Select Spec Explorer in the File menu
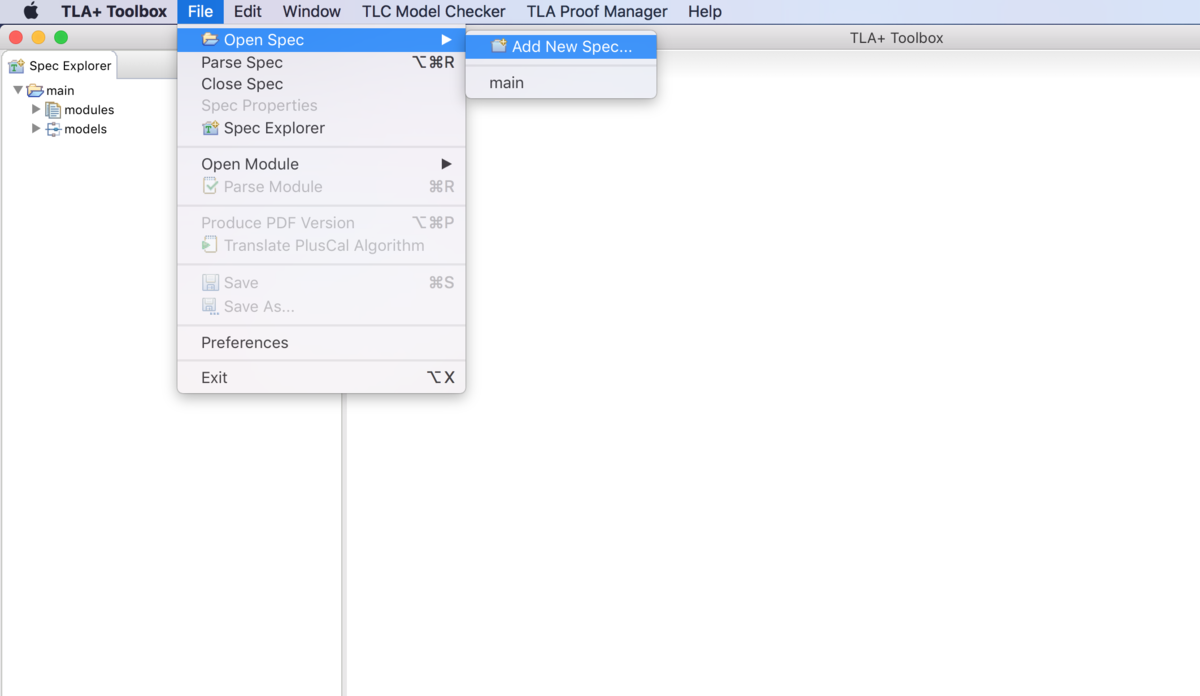Image resolution: width=1200 pixels, height=696 pixels. pyautogui.click(x=321, y=128)
